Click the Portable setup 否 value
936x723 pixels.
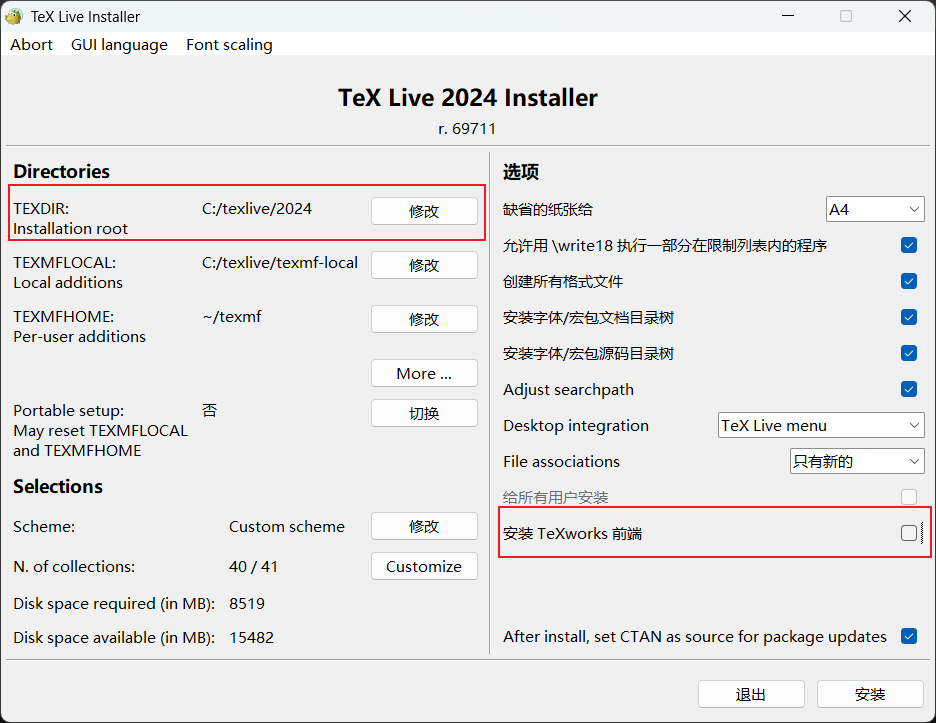(x=210, y=410)
